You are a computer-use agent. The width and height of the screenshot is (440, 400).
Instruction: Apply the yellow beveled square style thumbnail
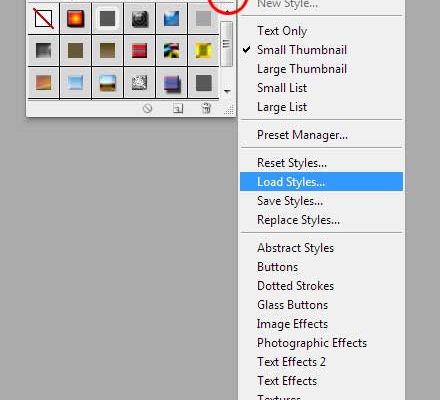click(203, 51)
